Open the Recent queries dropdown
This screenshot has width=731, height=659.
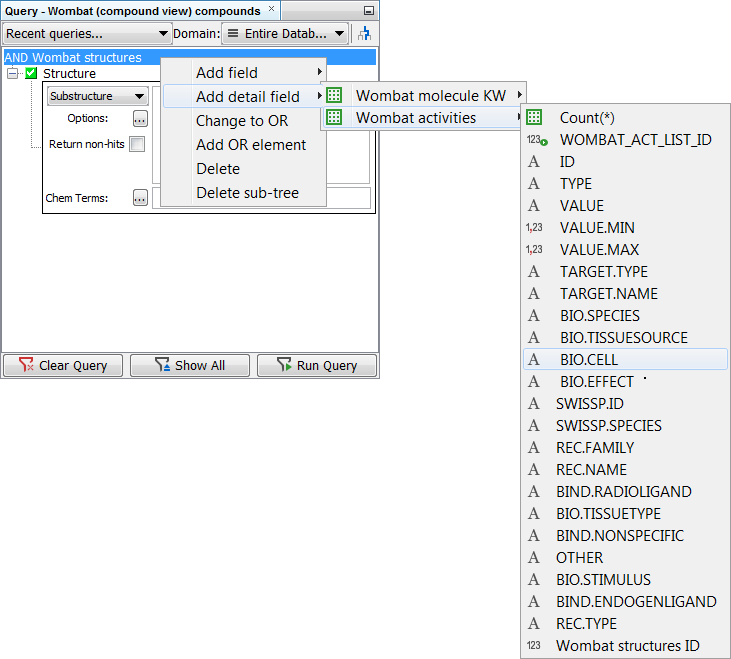click(88, 34)
